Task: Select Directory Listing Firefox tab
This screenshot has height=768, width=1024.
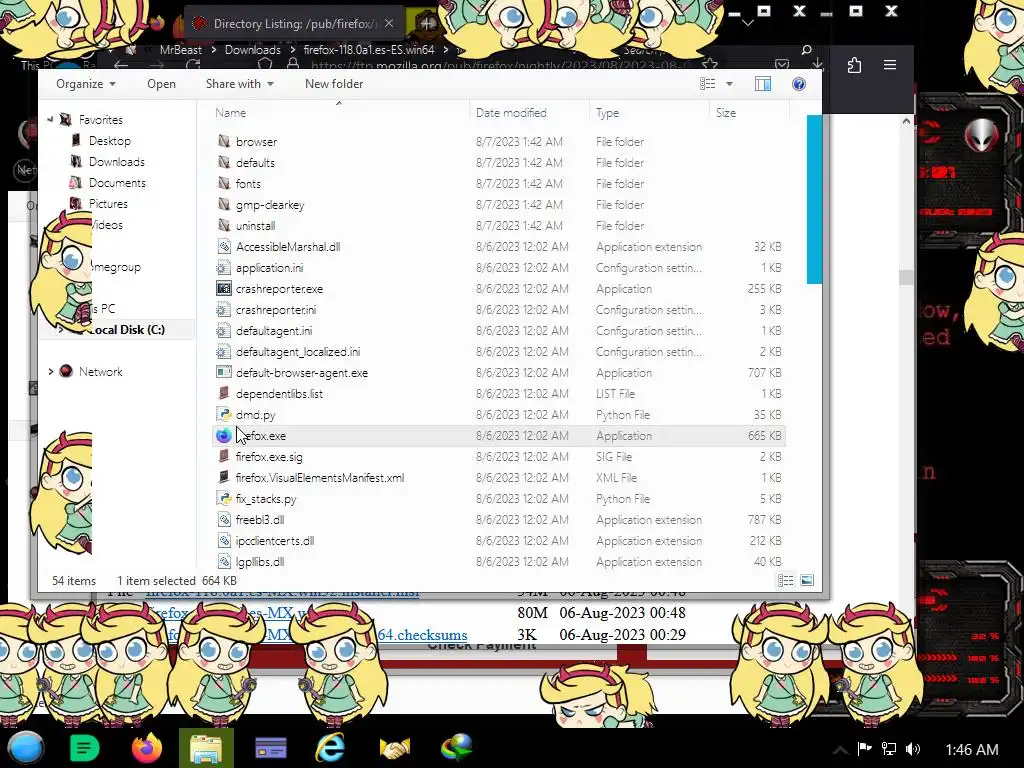Action: [x=294, y=24]
